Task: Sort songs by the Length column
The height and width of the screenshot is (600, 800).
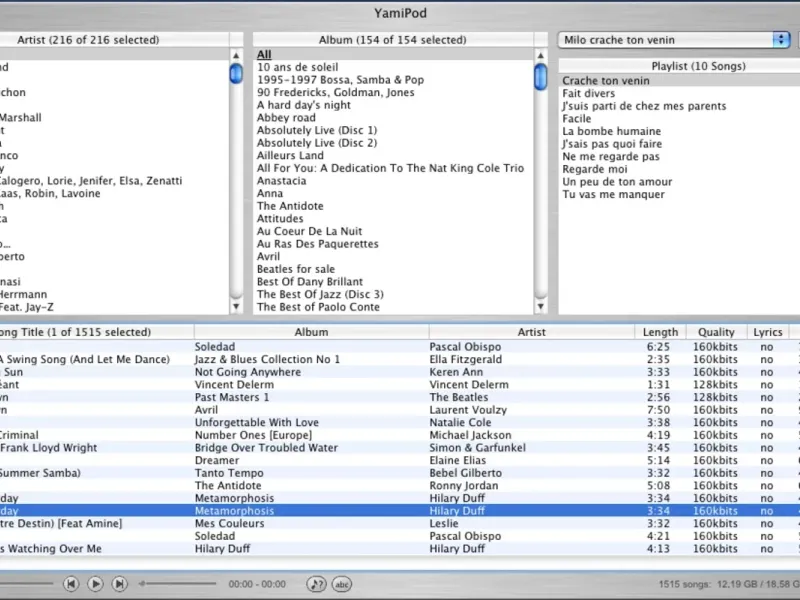Action: tap(660, 332)
